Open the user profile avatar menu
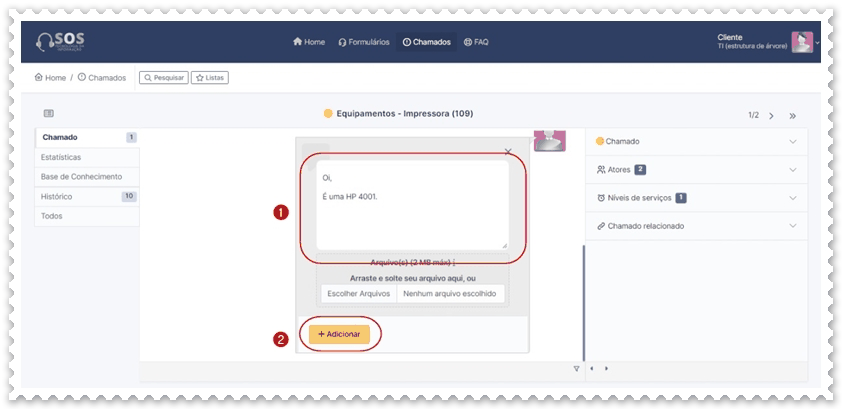The image size is (842, 409). (802, 42)
